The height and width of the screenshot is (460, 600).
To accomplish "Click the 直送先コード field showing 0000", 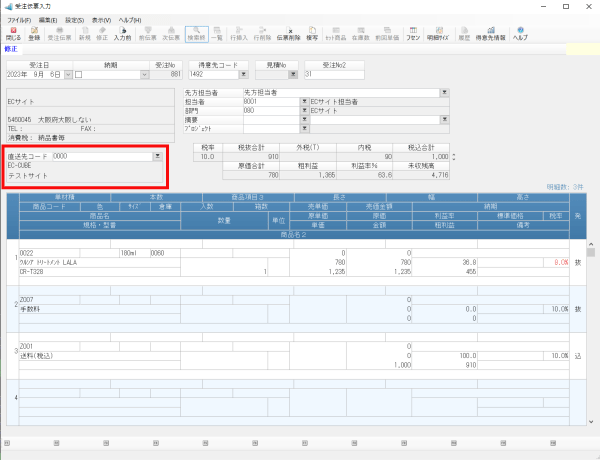I will pos(103,157).
